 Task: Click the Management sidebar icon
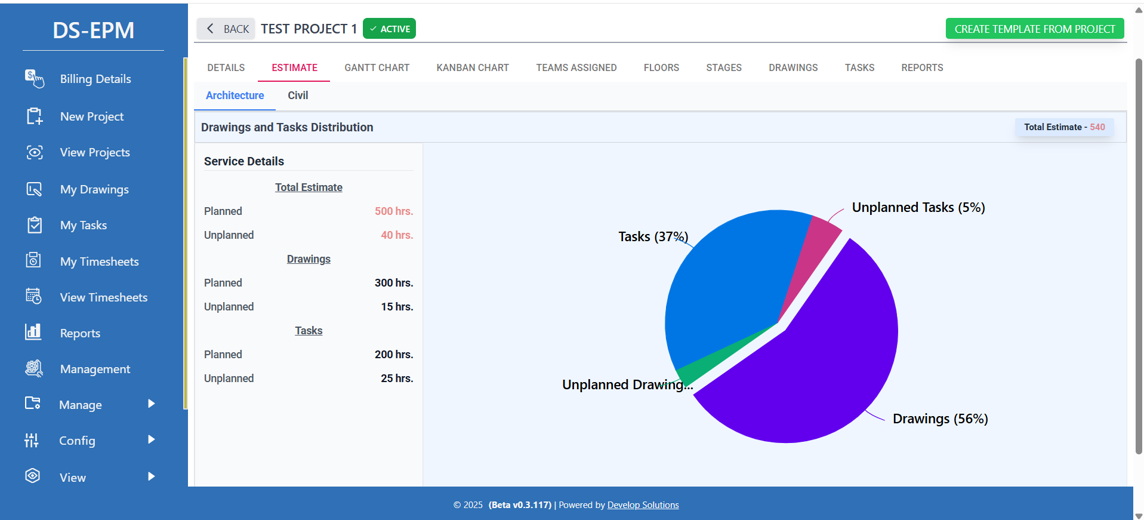(x=34, y=368)
